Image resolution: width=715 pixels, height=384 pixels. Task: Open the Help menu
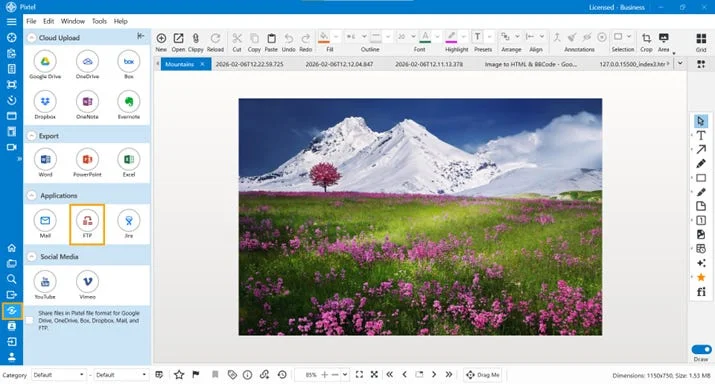point(121,21)
